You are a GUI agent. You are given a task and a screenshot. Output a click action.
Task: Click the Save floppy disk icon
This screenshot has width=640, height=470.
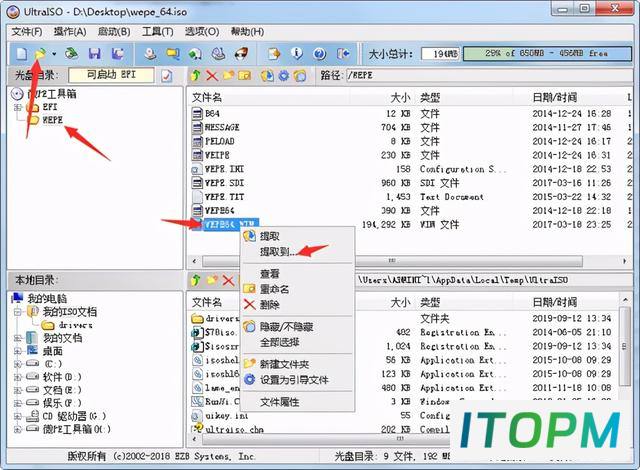[x=95, y=53]
